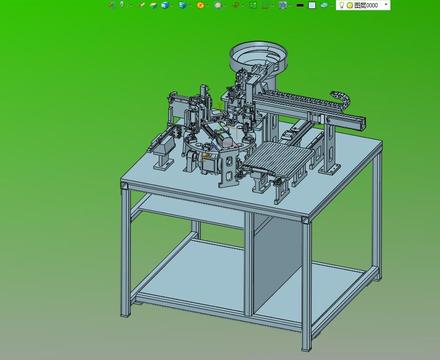Click the teal layered icon before the layer box
Viewport: 440px width, 360px height.
click(324, 5)
